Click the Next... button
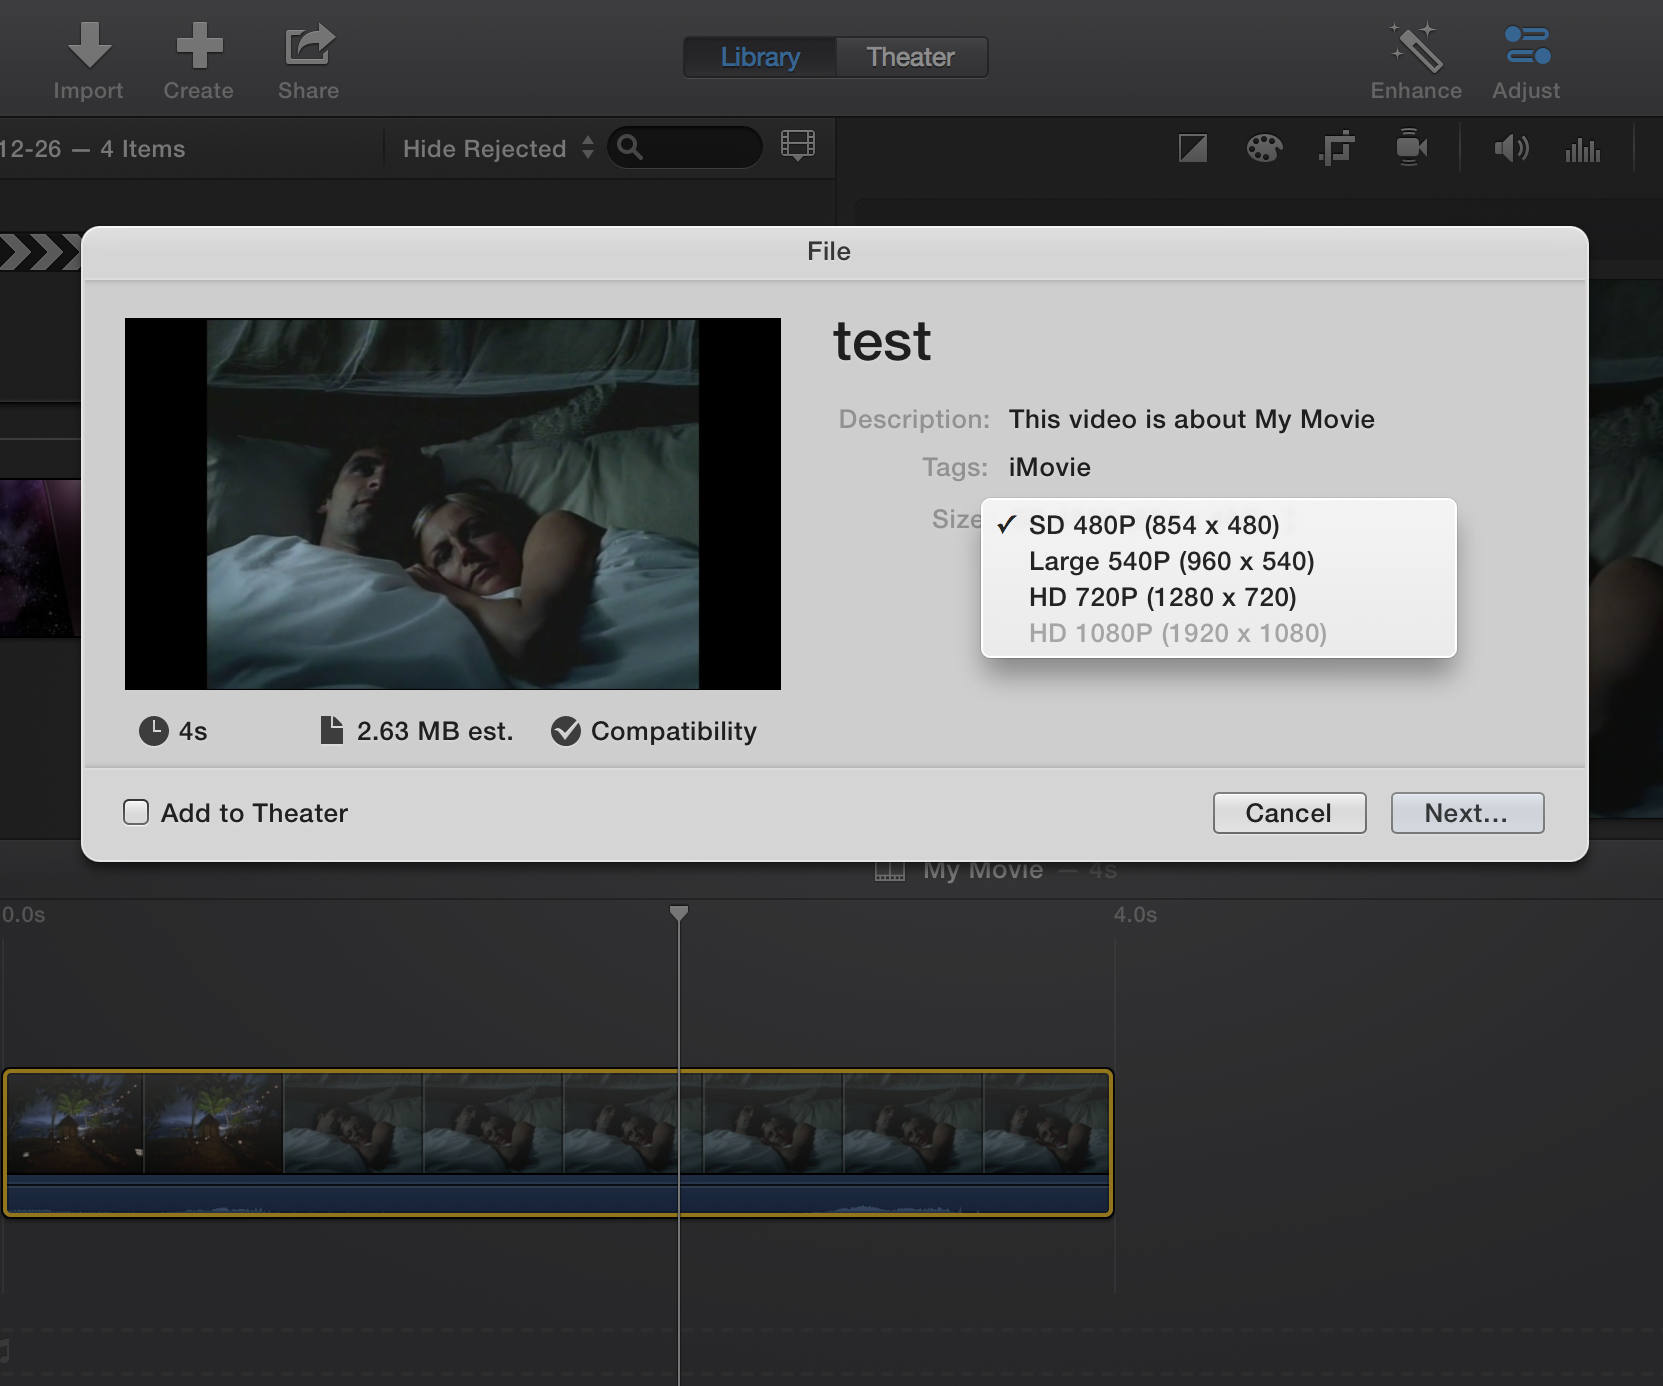Viewport: 1663px width, 1386px height. (x=1466, y=813)
